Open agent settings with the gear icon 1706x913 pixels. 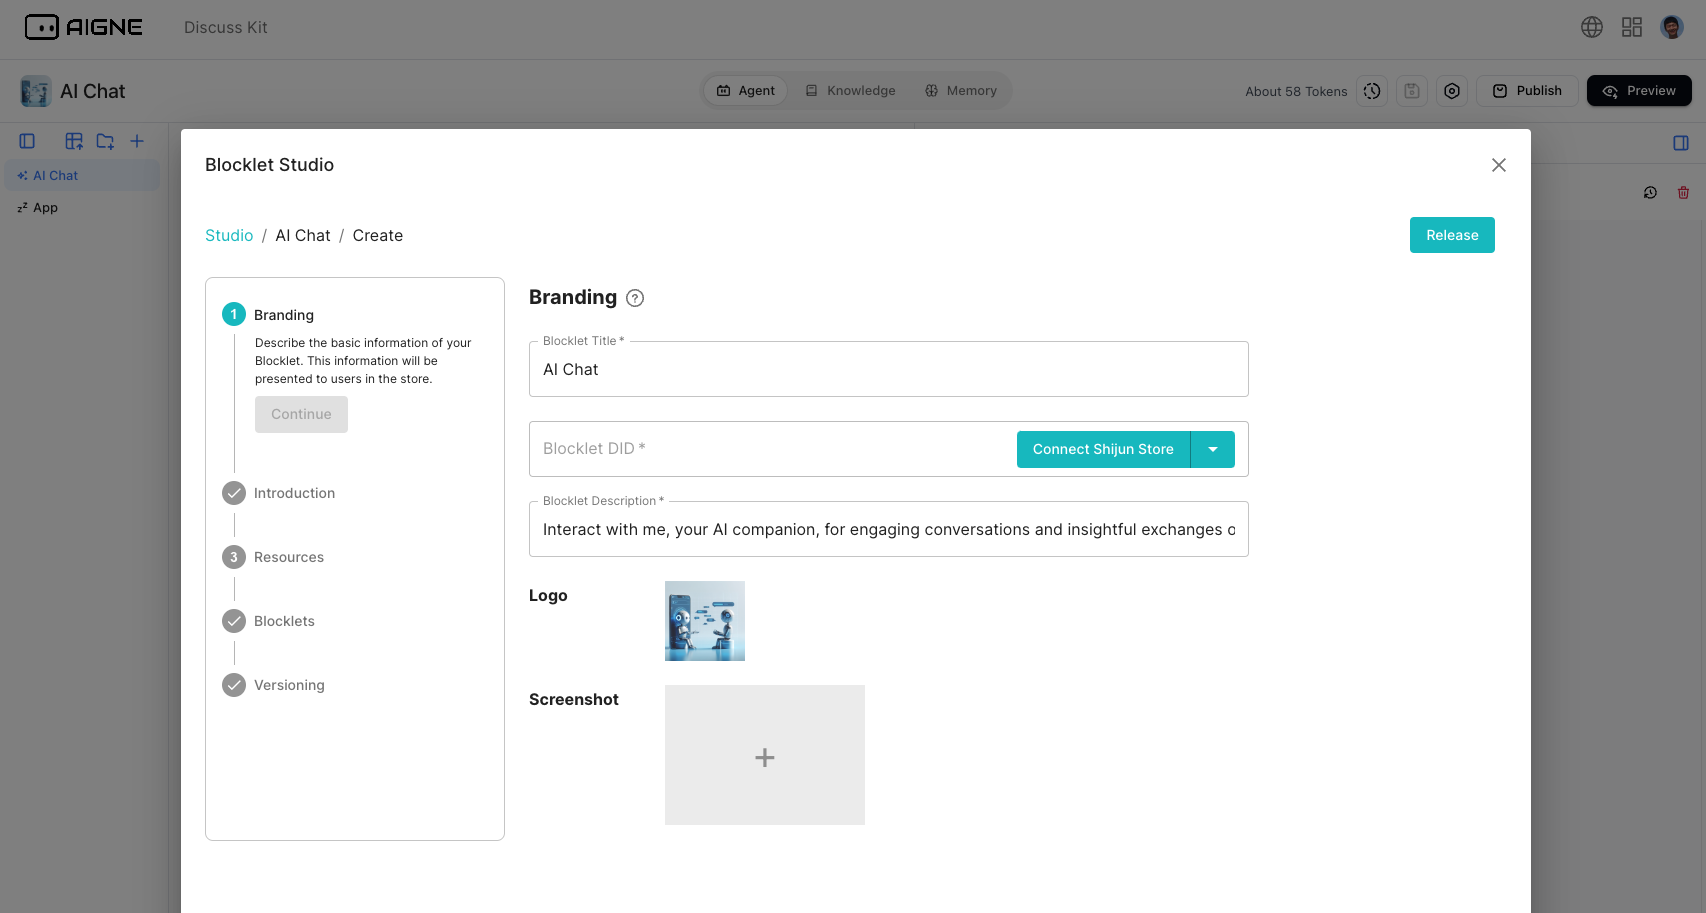tap(1452, 91)
